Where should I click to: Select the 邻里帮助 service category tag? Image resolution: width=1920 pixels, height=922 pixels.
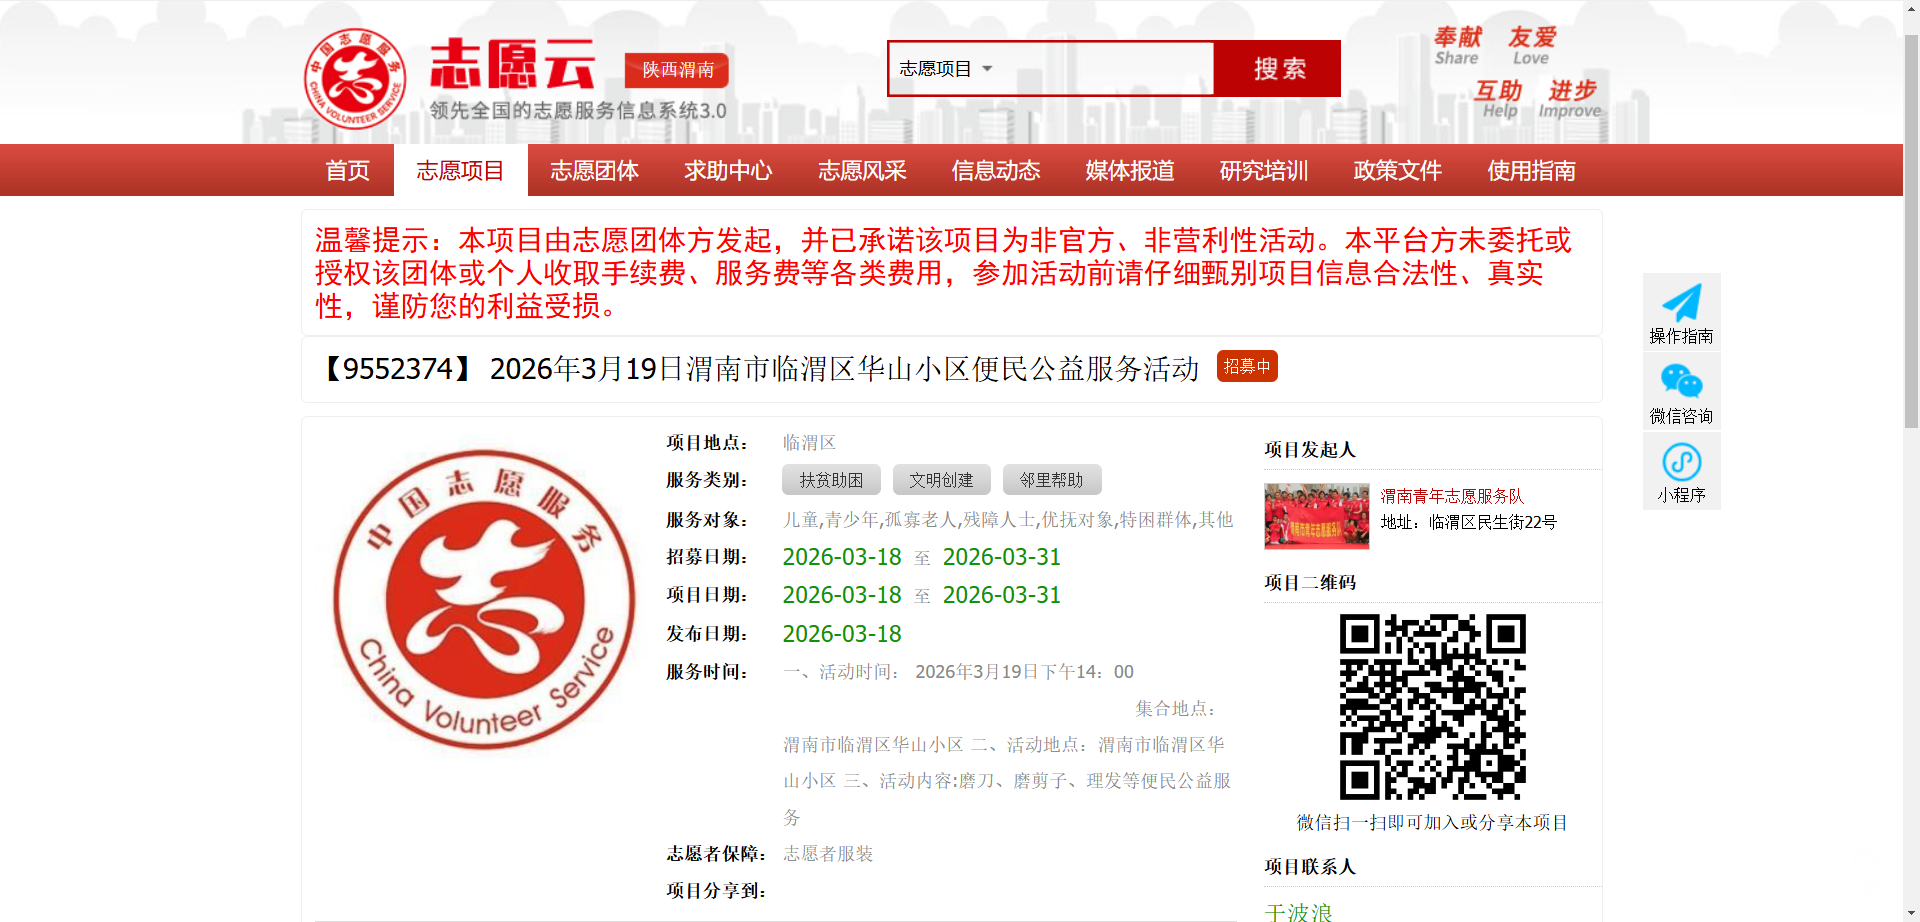click(1051, 480)
